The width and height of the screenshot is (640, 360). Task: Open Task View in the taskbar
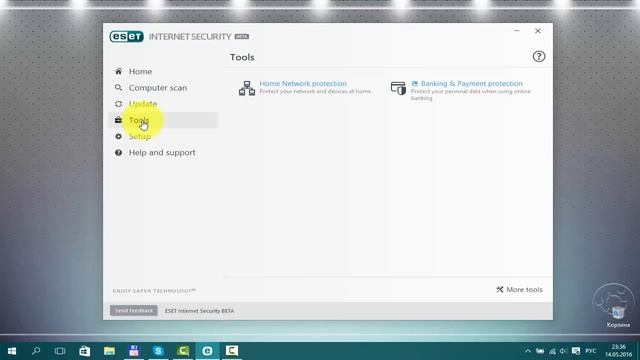pyautogui.click(x=60, y=351)
